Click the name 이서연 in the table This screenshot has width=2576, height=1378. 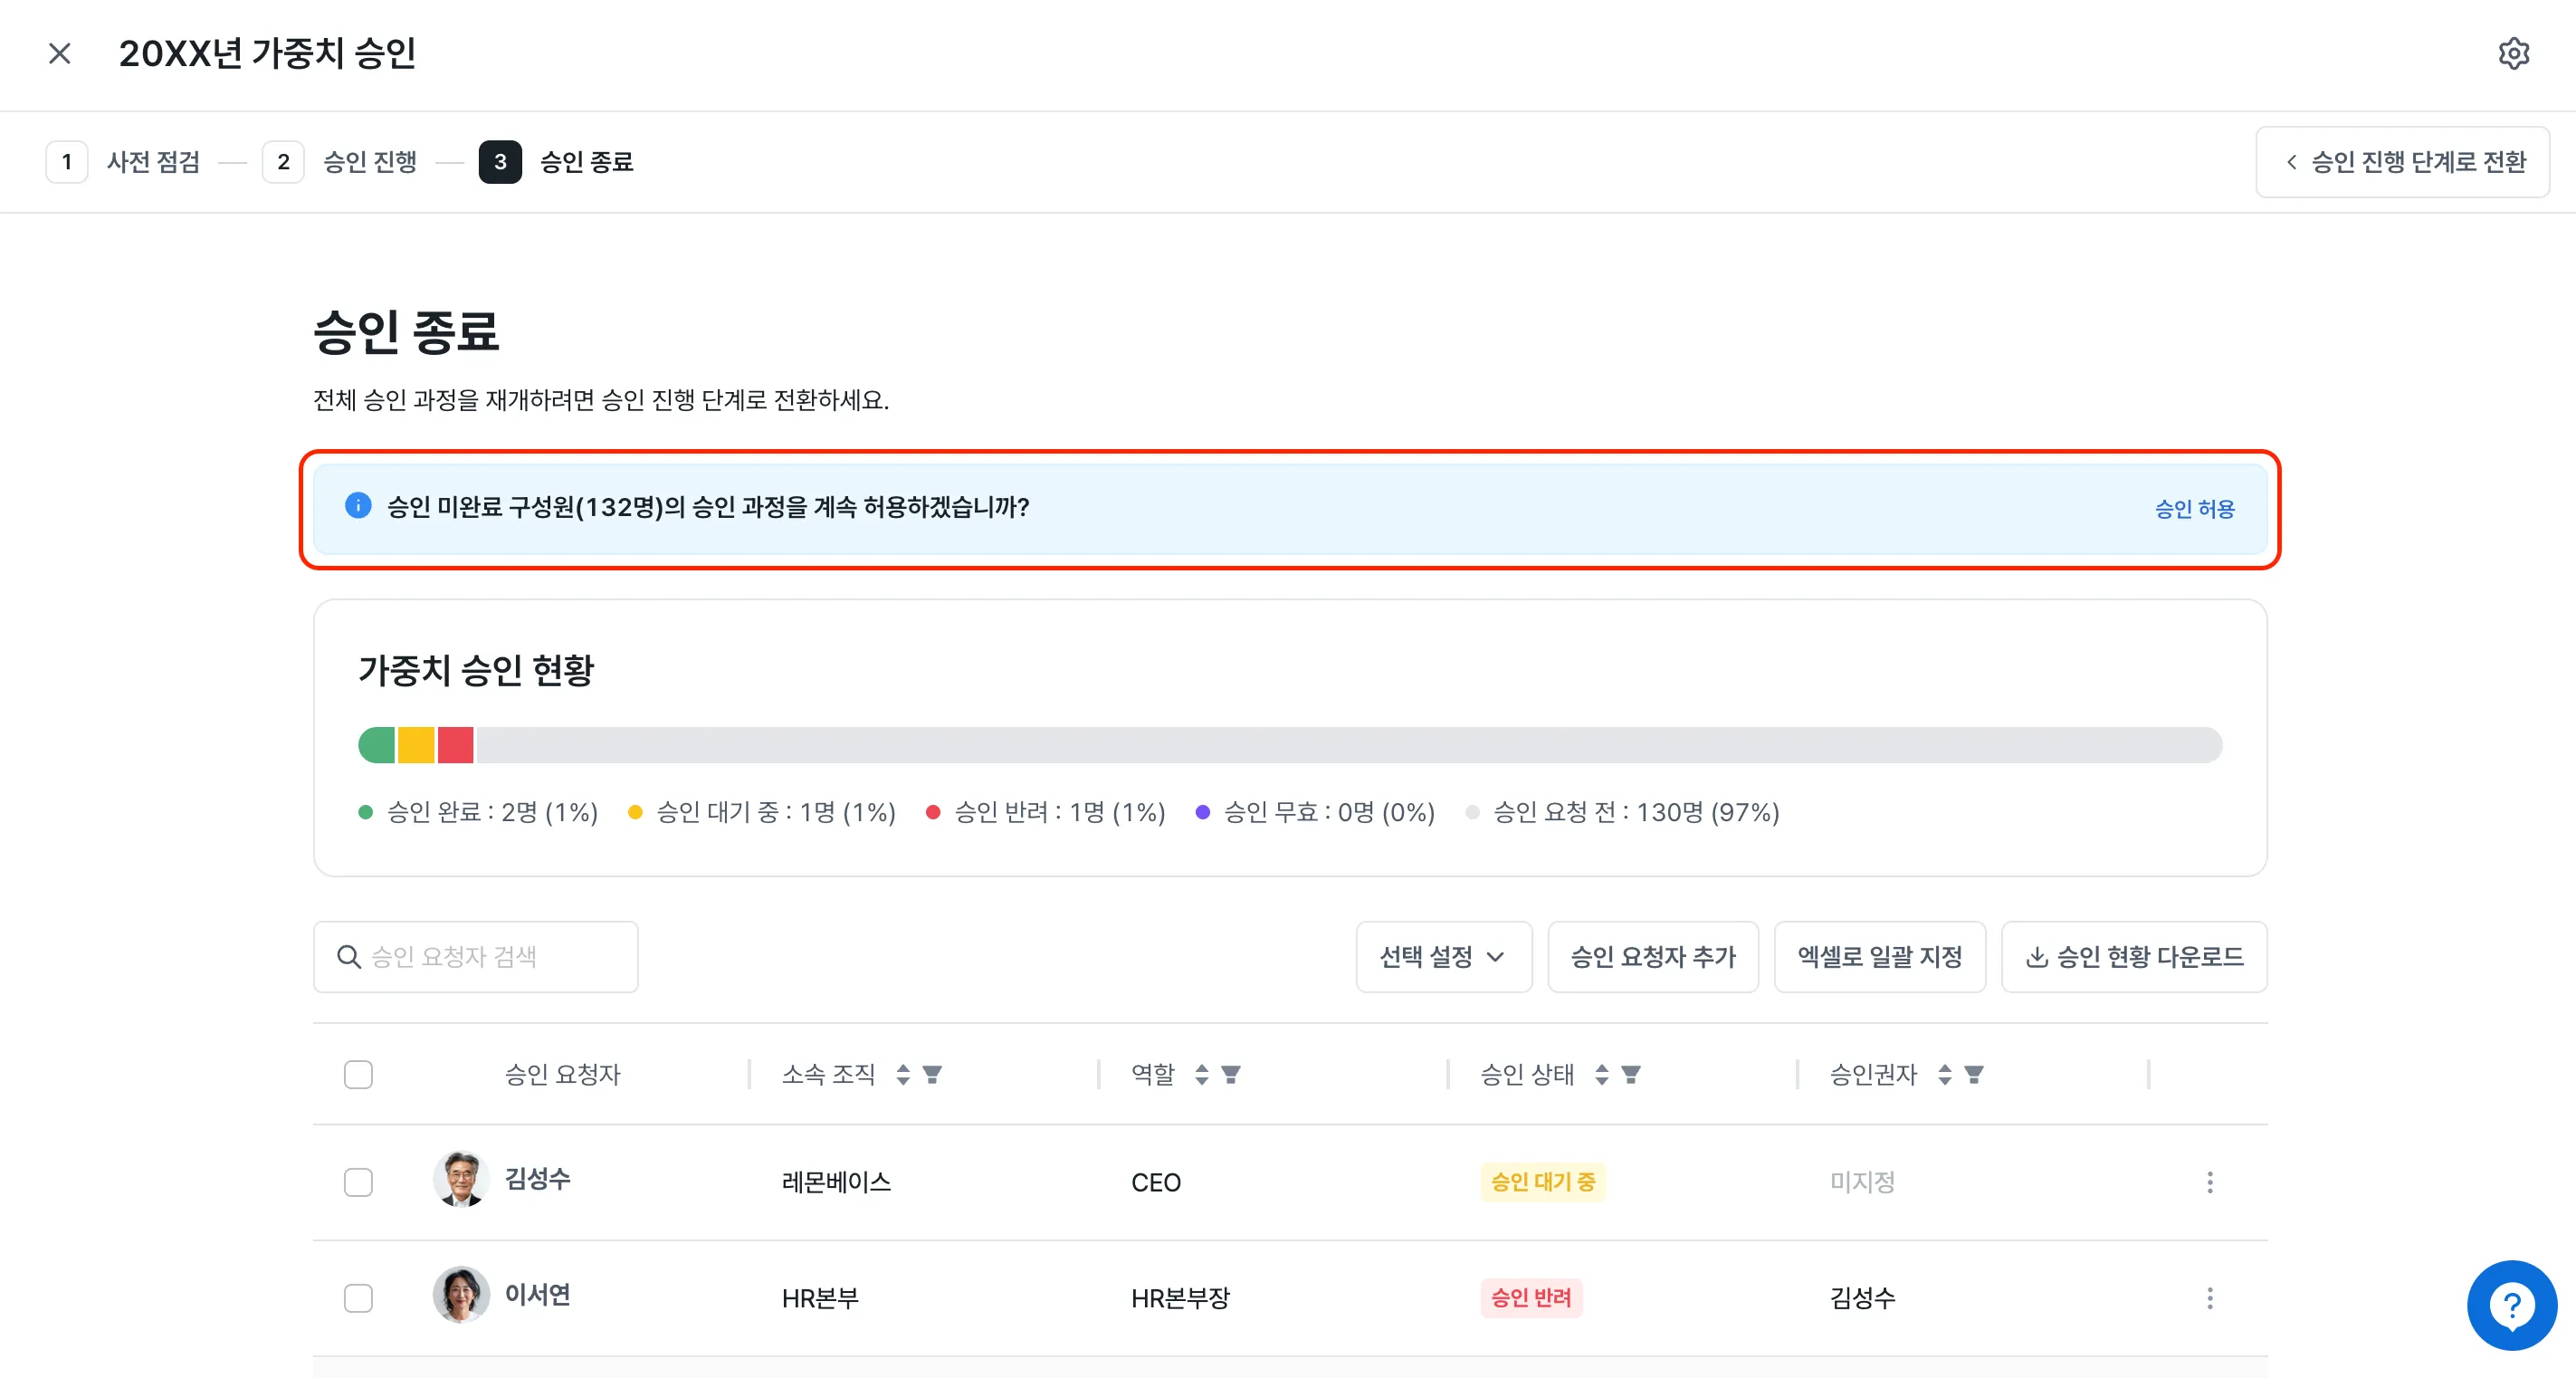pyautogui.click(x=537, y=1294)
